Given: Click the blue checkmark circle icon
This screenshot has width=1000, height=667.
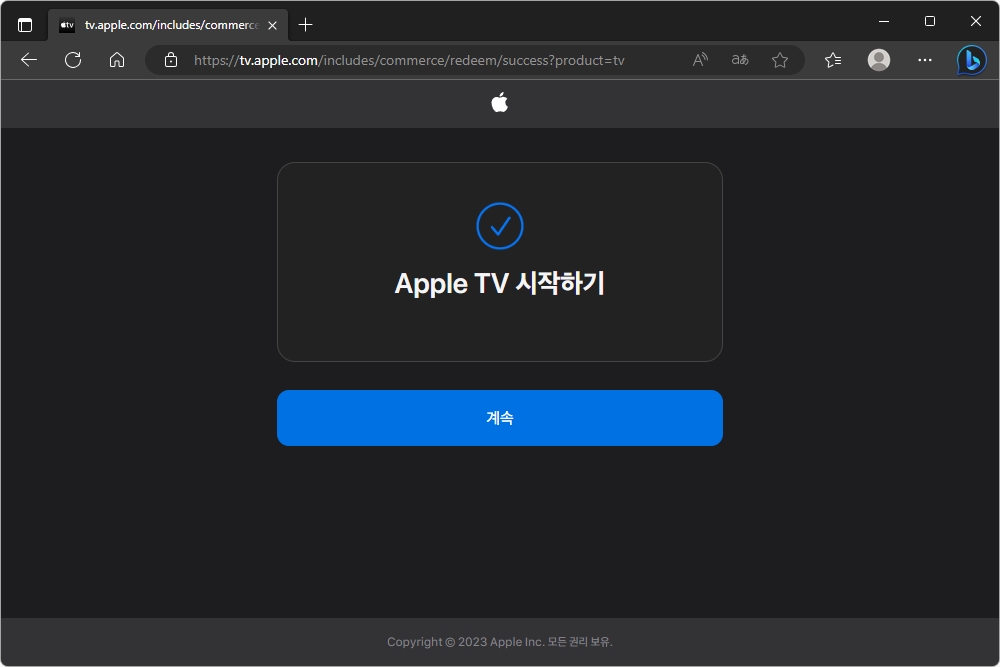Looking at the screenshot, I should point(499,226).
